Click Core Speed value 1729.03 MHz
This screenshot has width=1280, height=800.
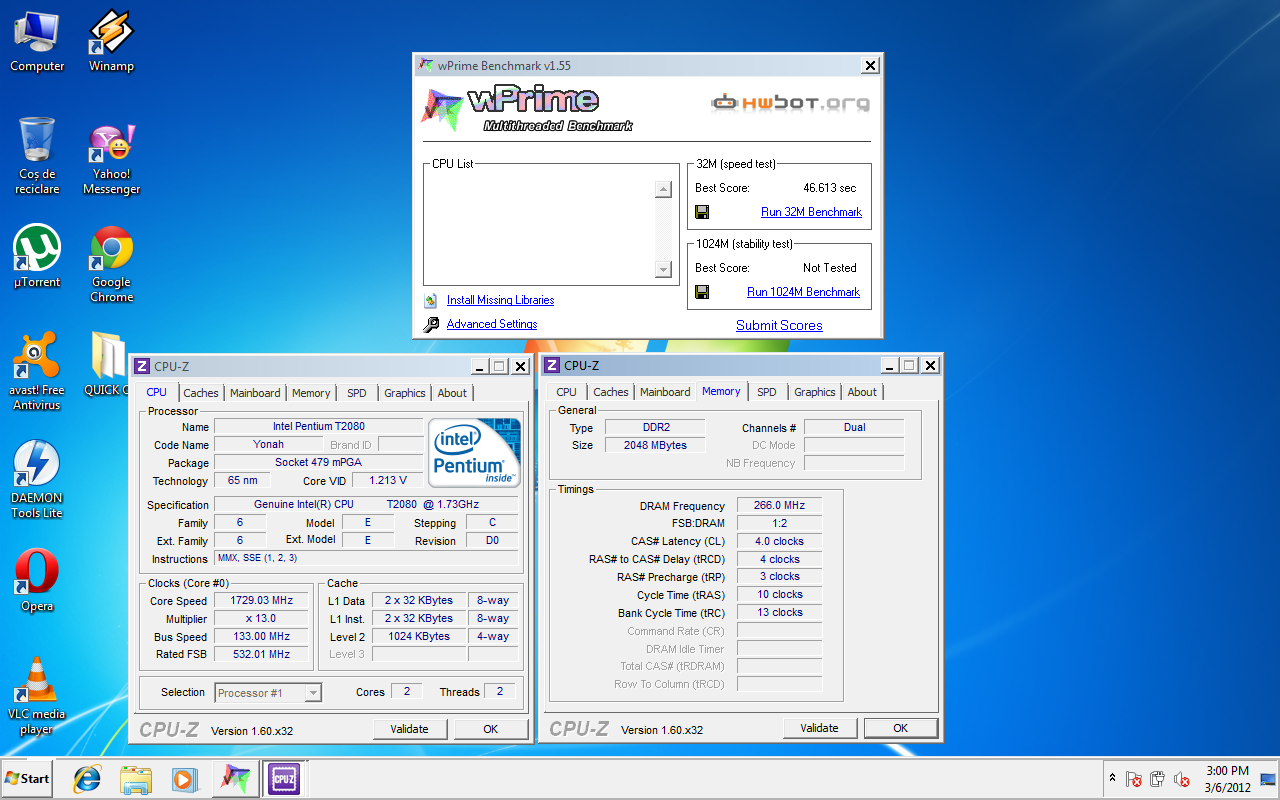coord(263,600)
